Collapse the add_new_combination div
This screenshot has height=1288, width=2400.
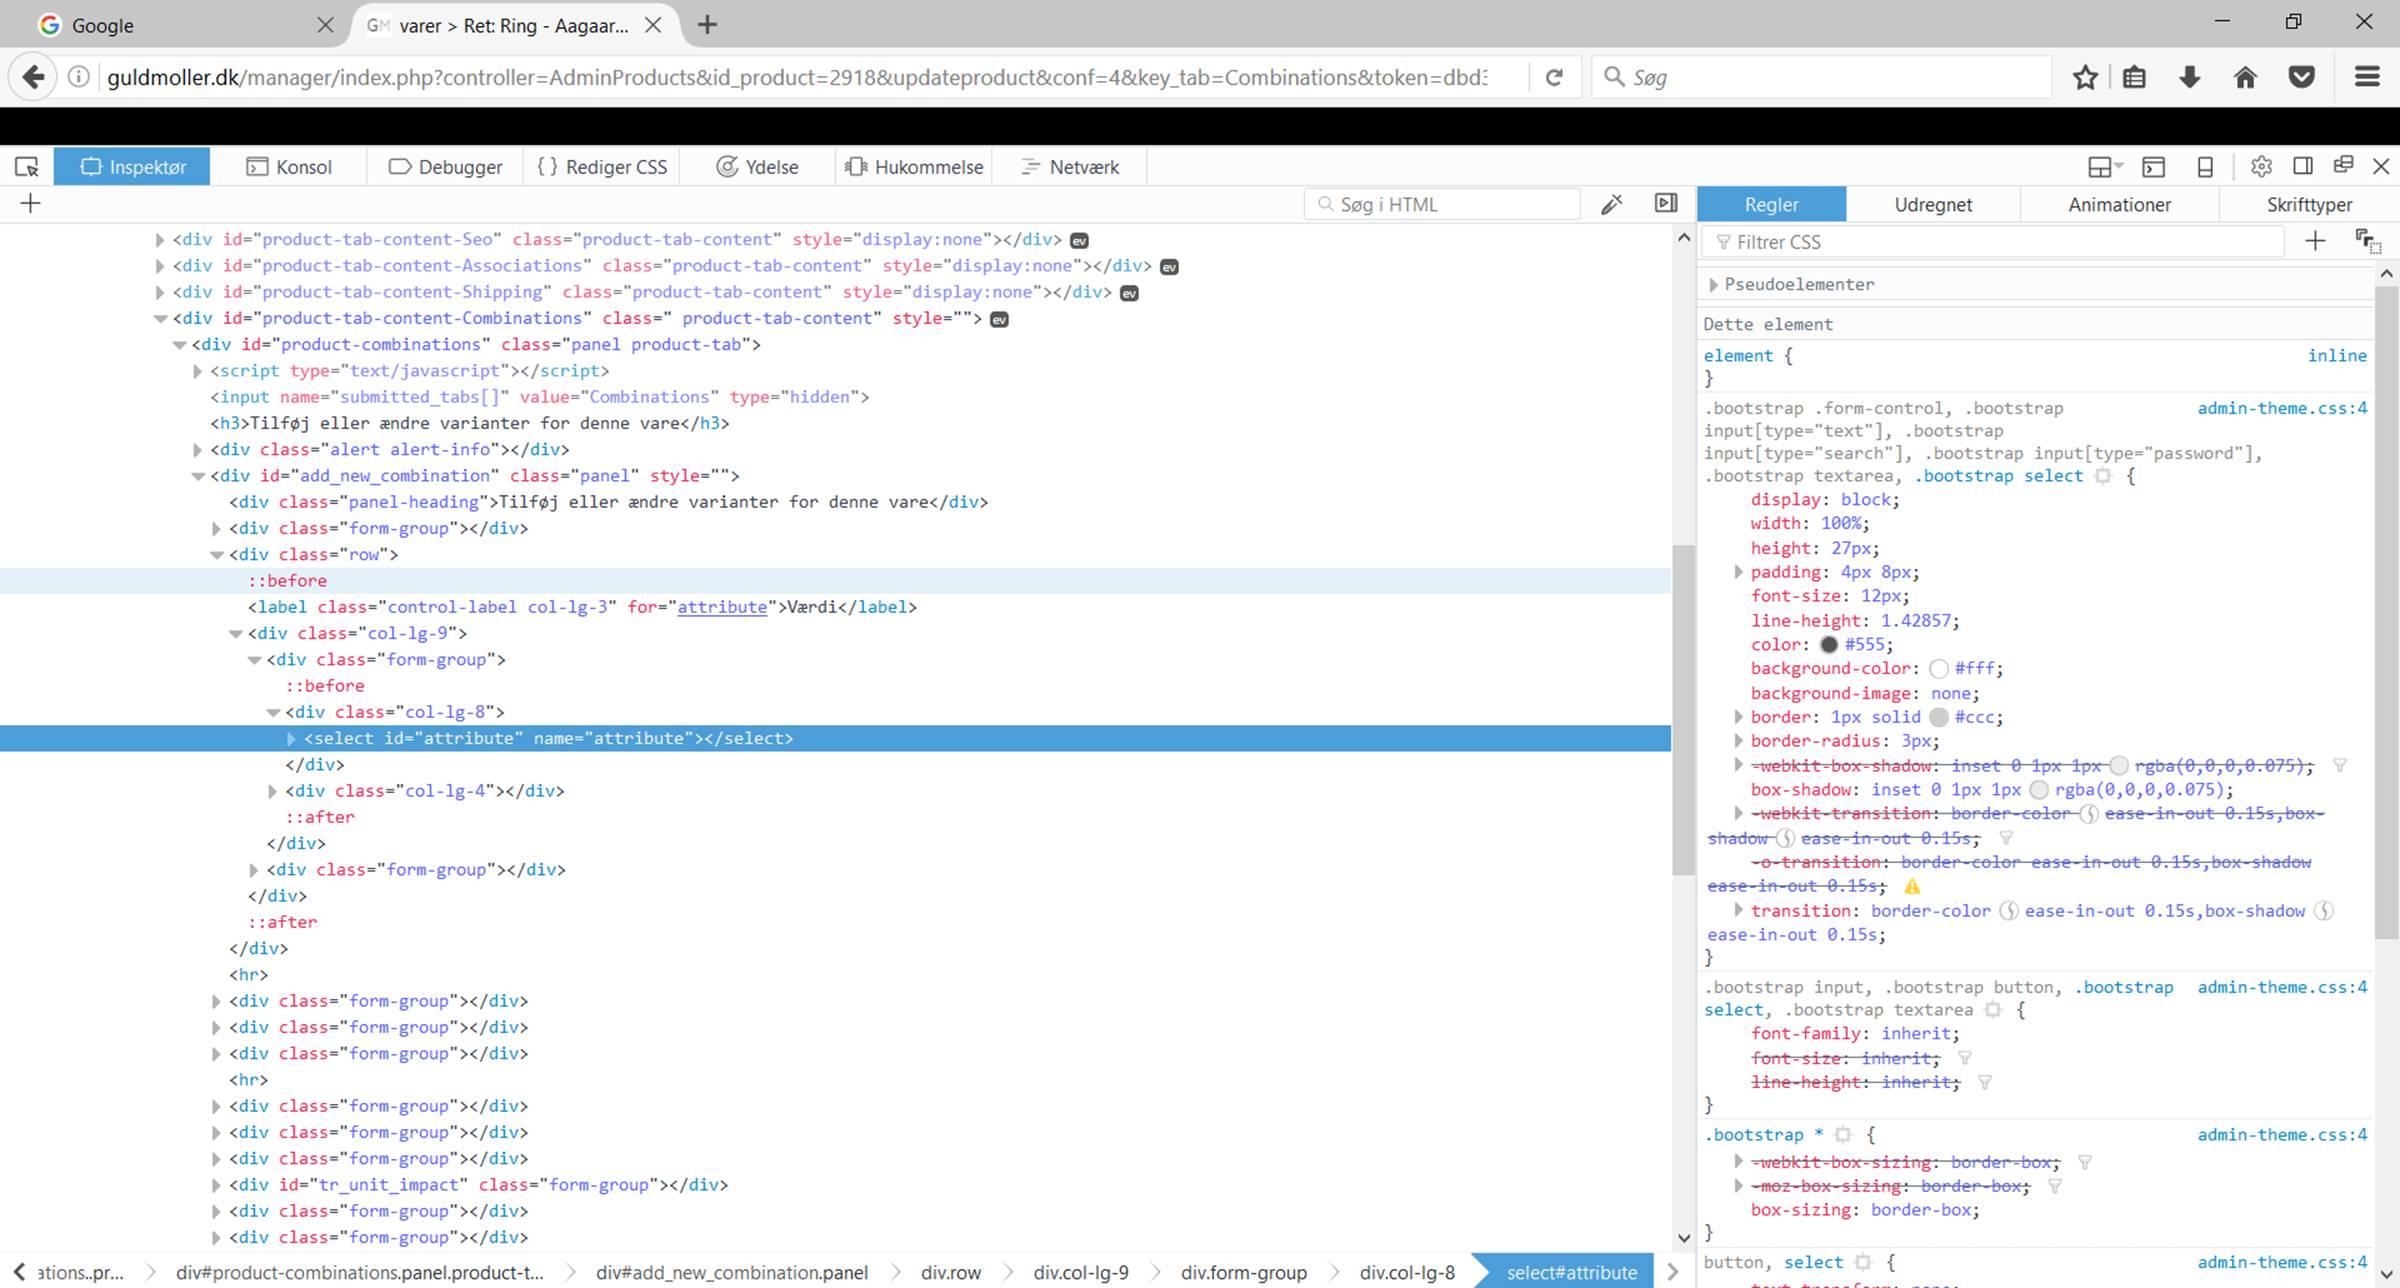(x=198, y=476)
